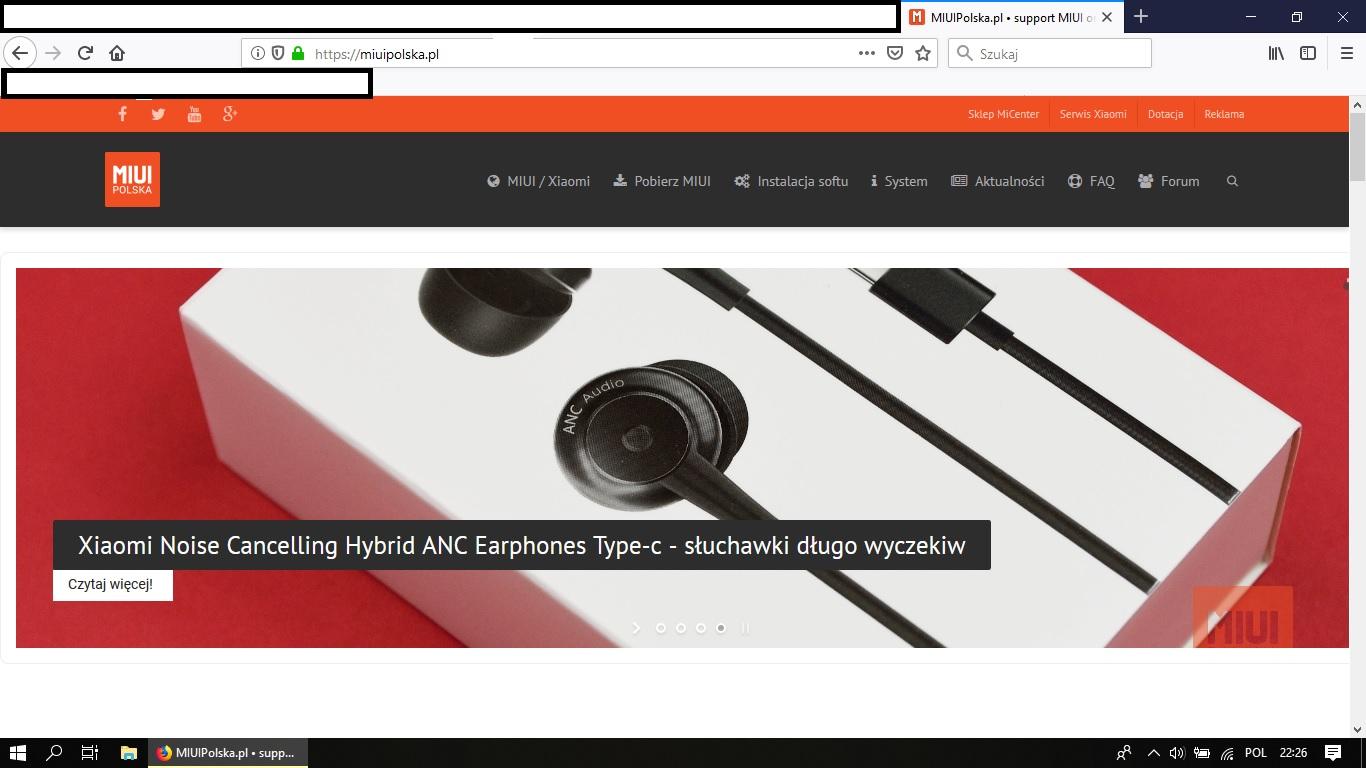This screenshot has height=768, width=1366.
Task: Go to Firefox home page icon
Action: [x=117, y=53]
